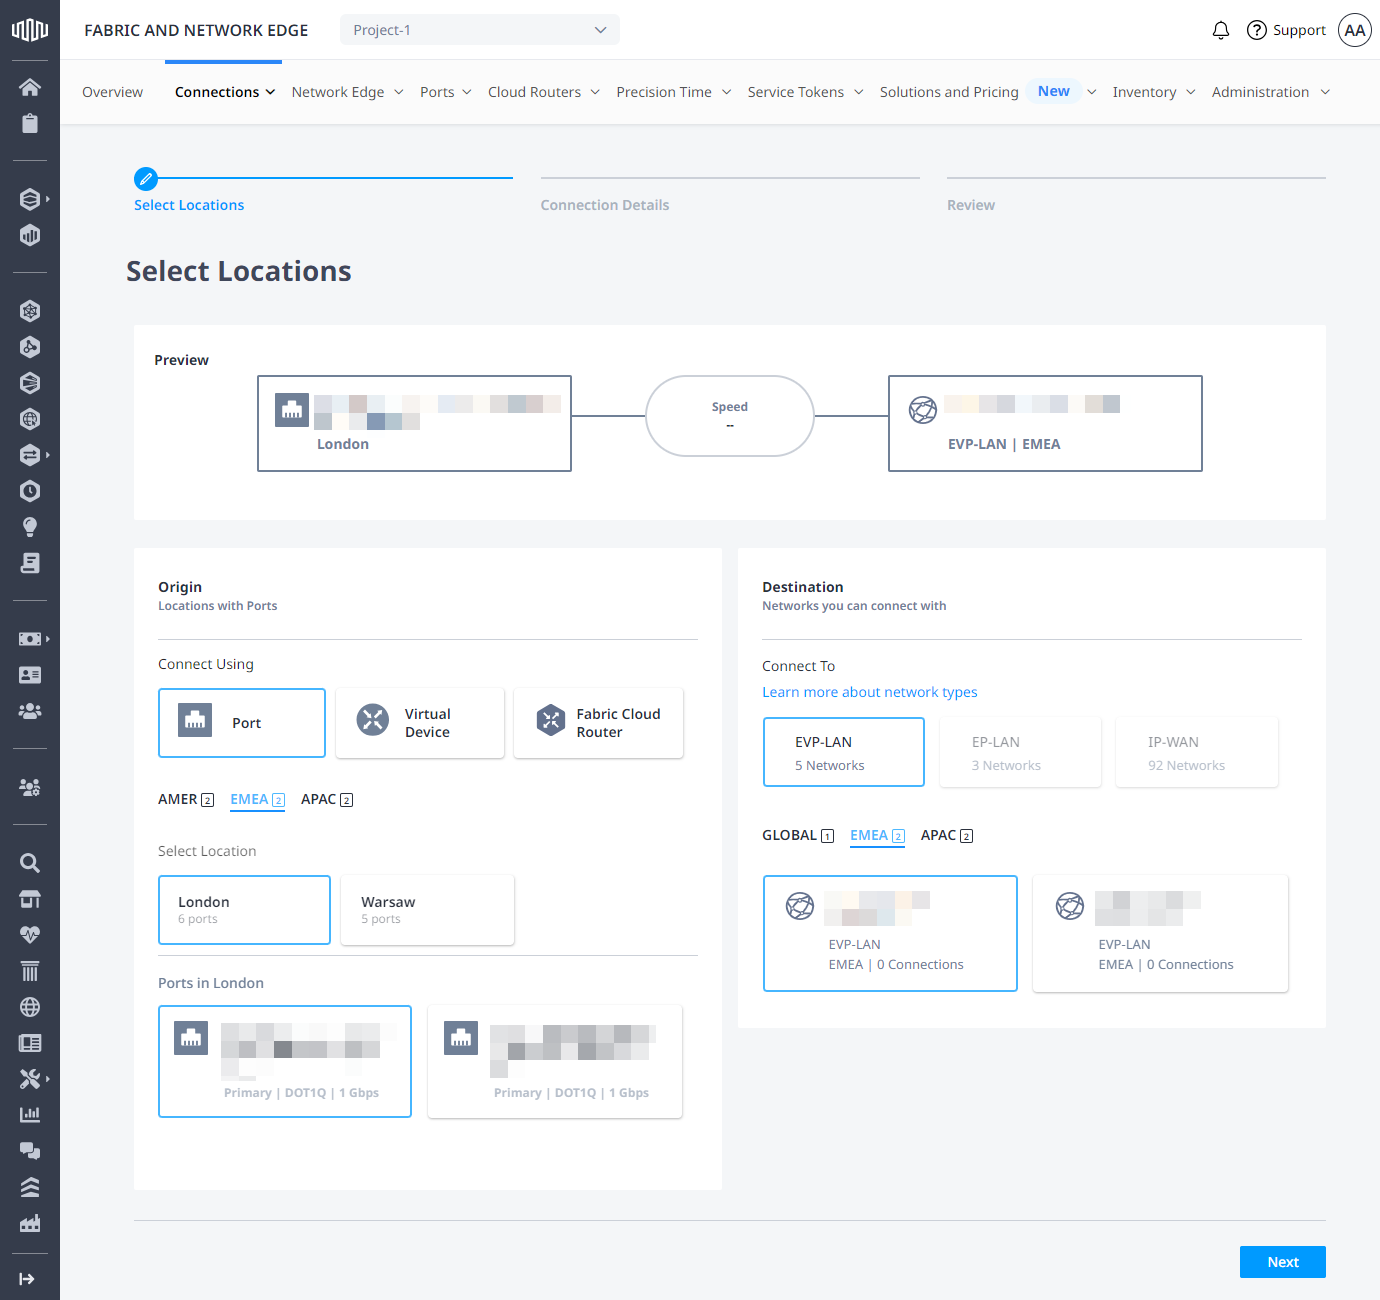This screenshot has height=1300, width=1380.
Task: Open the money bill sidebar icon
Action: (30, 639)
